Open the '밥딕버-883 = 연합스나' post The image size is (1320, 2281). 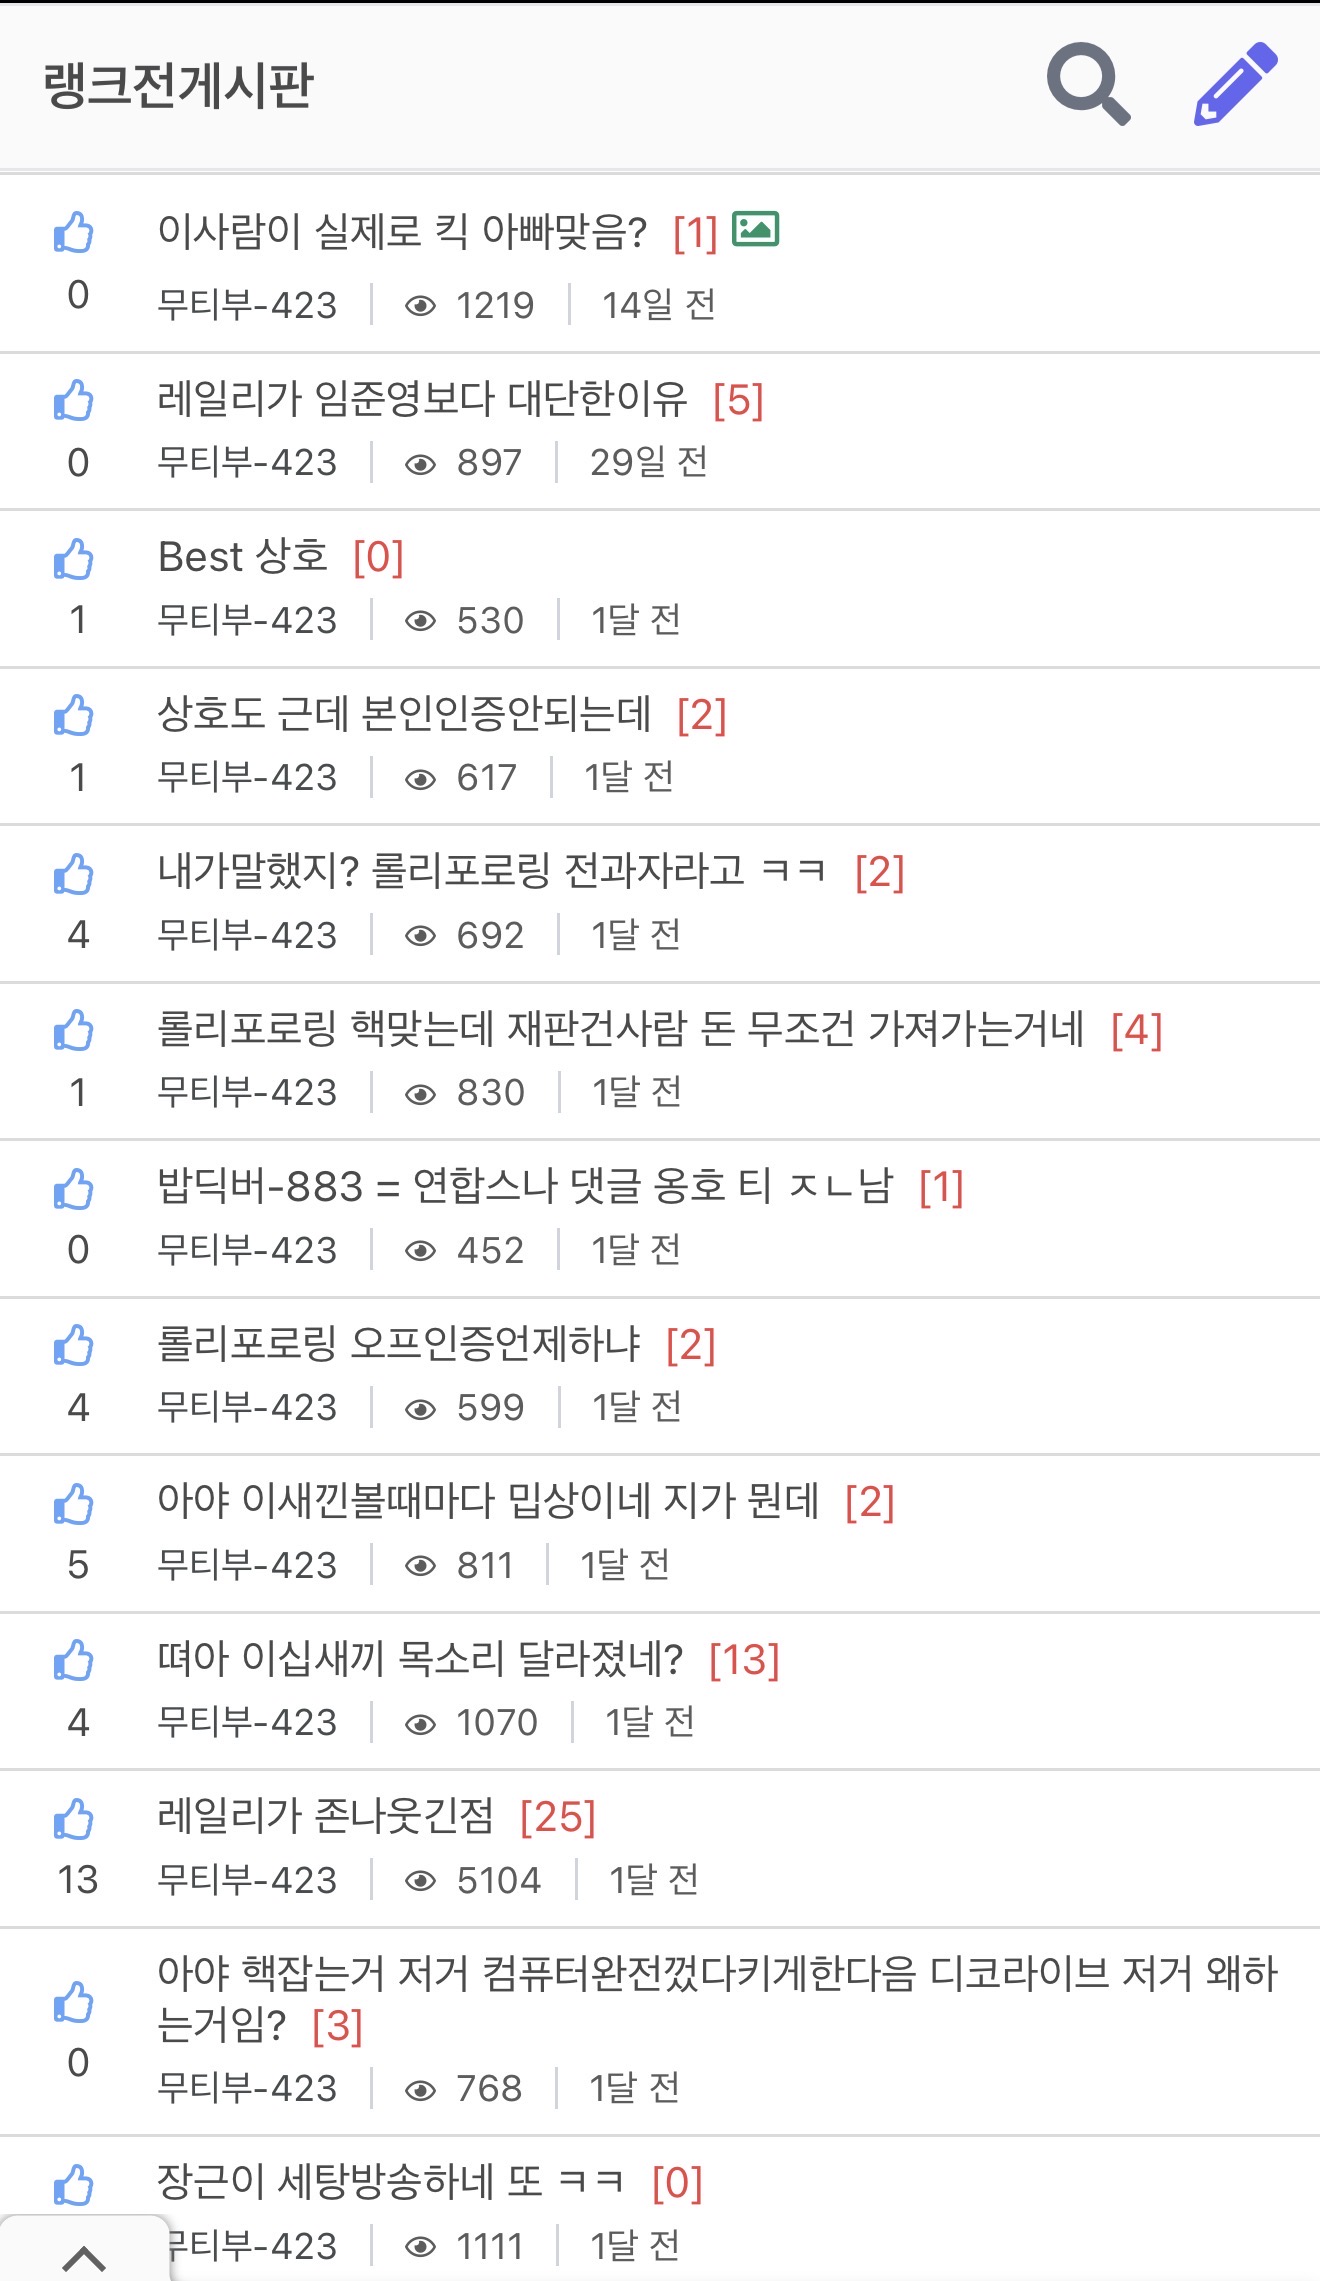pyautogui.click(x=524, y=1186)
